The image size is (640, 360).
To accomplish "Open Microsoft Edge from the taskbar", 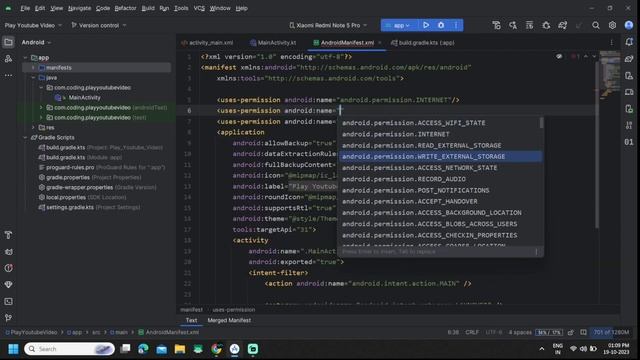I will point(143,349).
